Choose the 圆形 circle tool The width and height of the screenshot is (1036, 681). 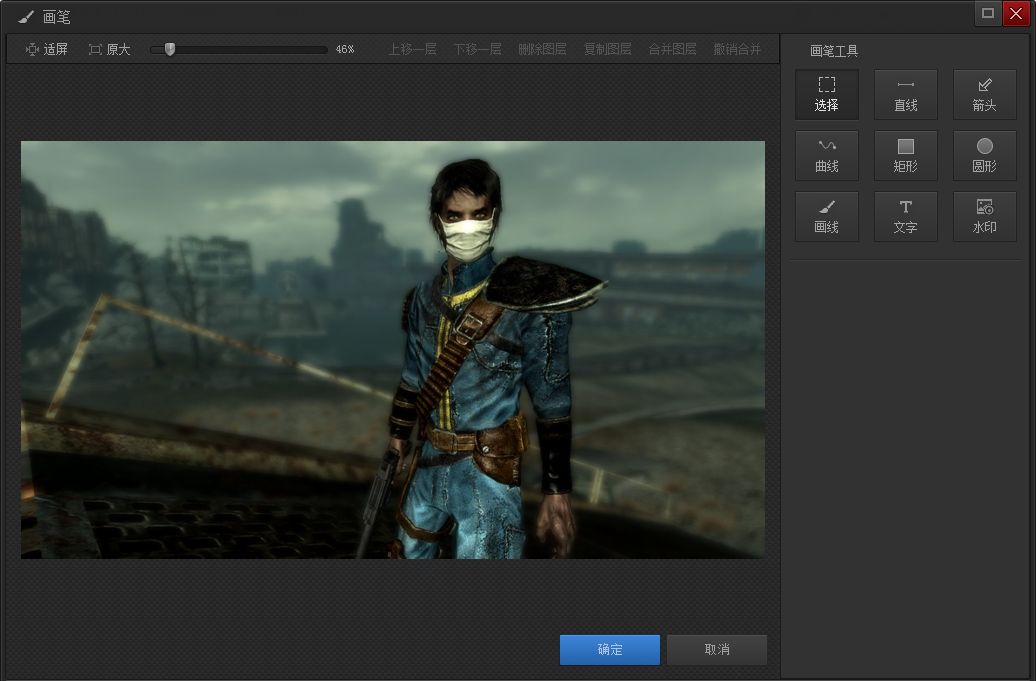[x=984, y=156]
